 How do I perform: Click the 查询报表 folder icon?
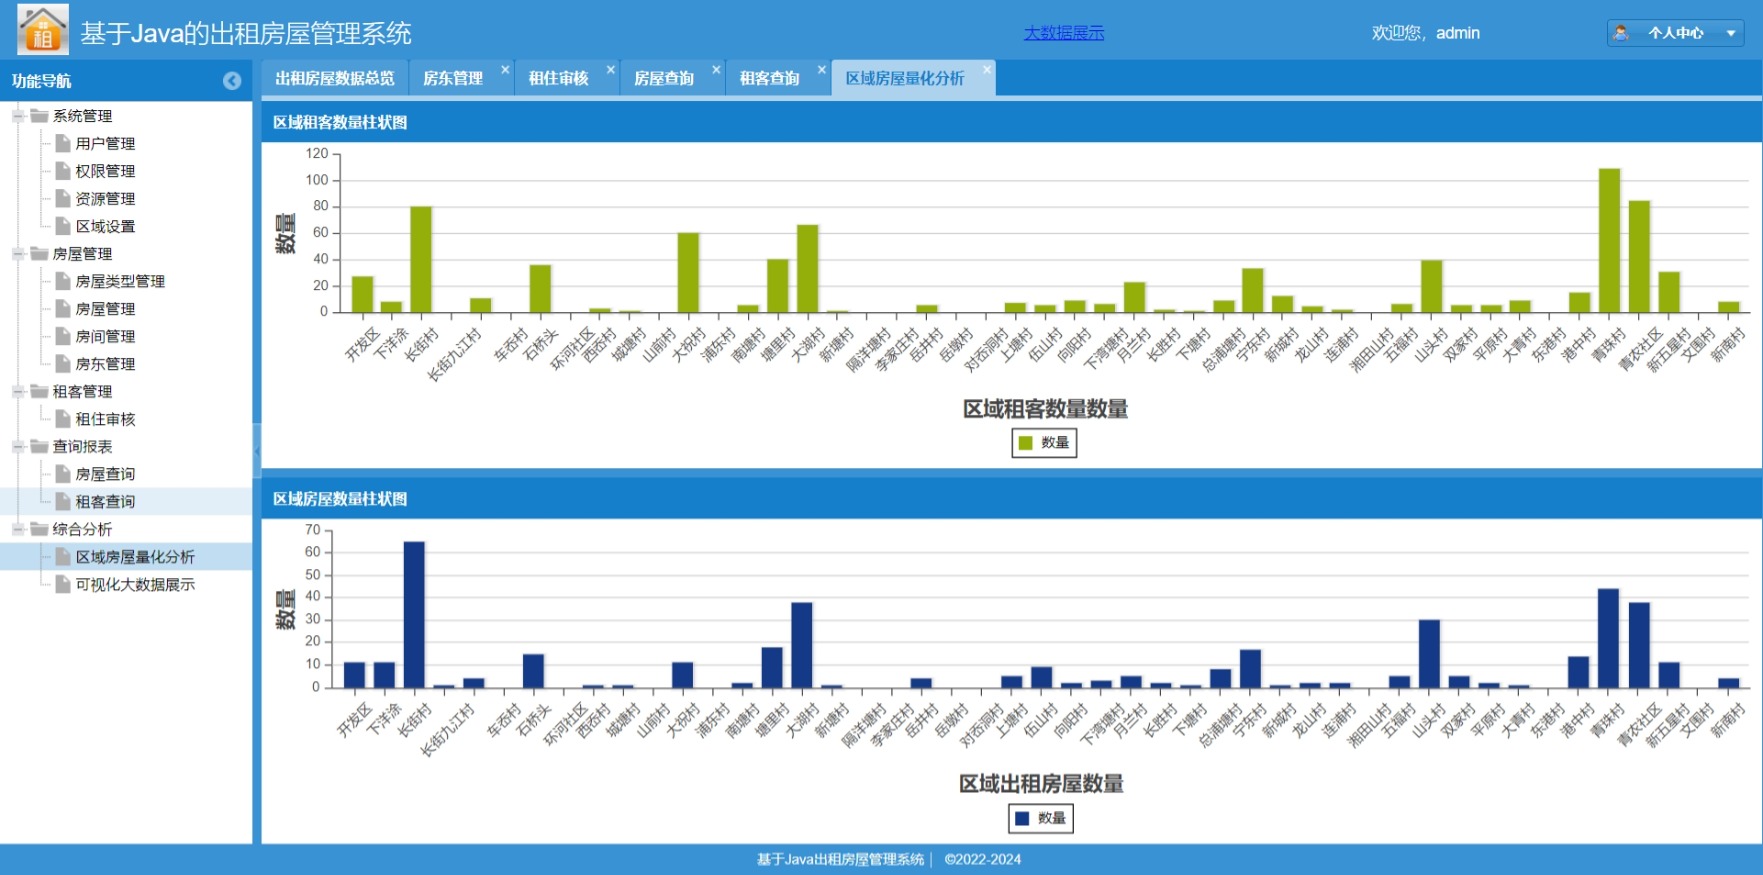coord(39,446)
